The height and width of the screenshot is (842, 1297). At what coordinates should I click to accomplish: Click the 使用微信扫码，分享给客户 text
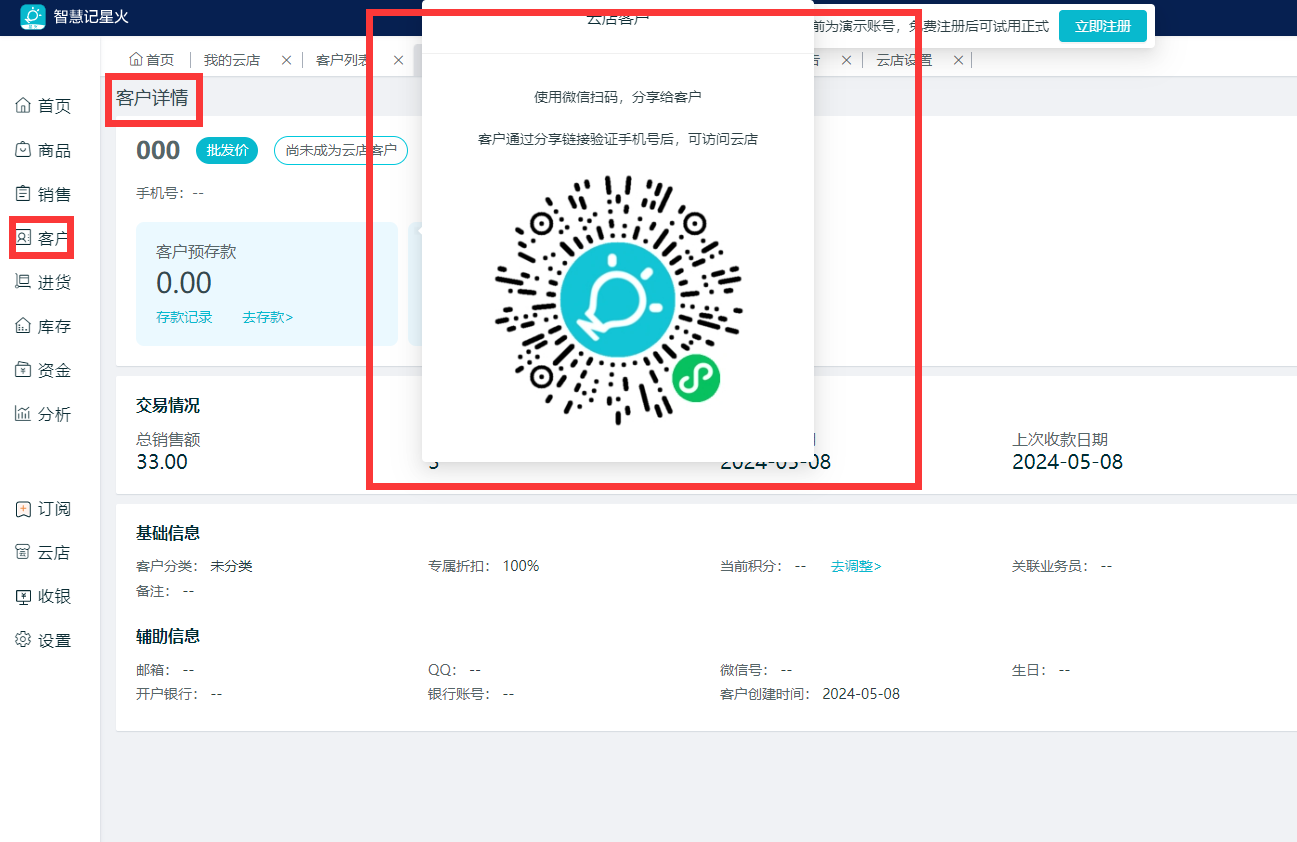click(x=618, y=97)
